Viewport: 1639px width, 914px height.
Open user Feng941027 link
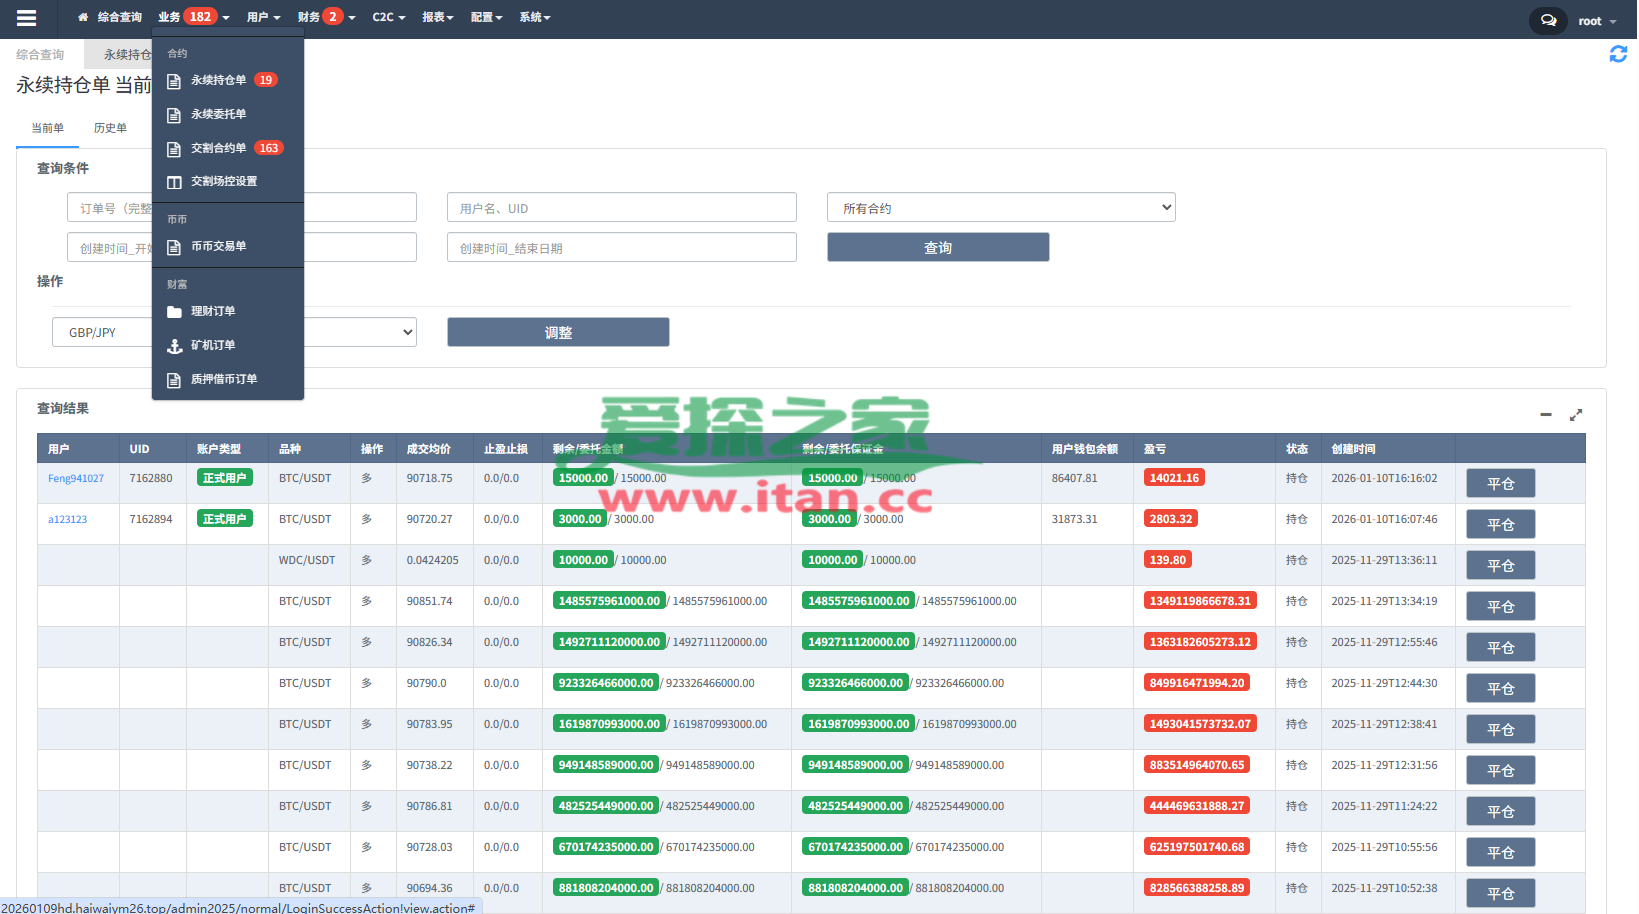[x=76, y=479]
